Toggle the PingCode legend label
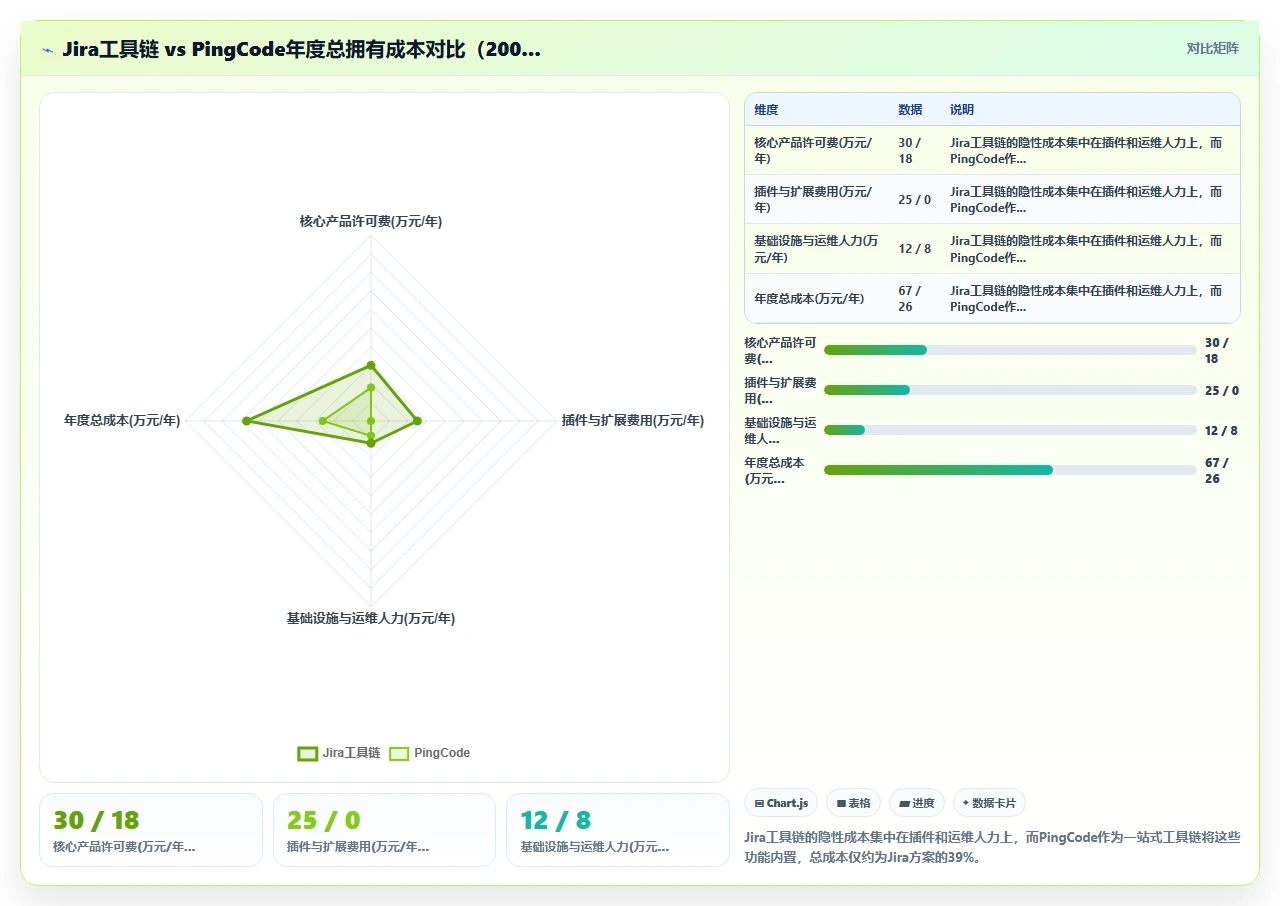 442,753
